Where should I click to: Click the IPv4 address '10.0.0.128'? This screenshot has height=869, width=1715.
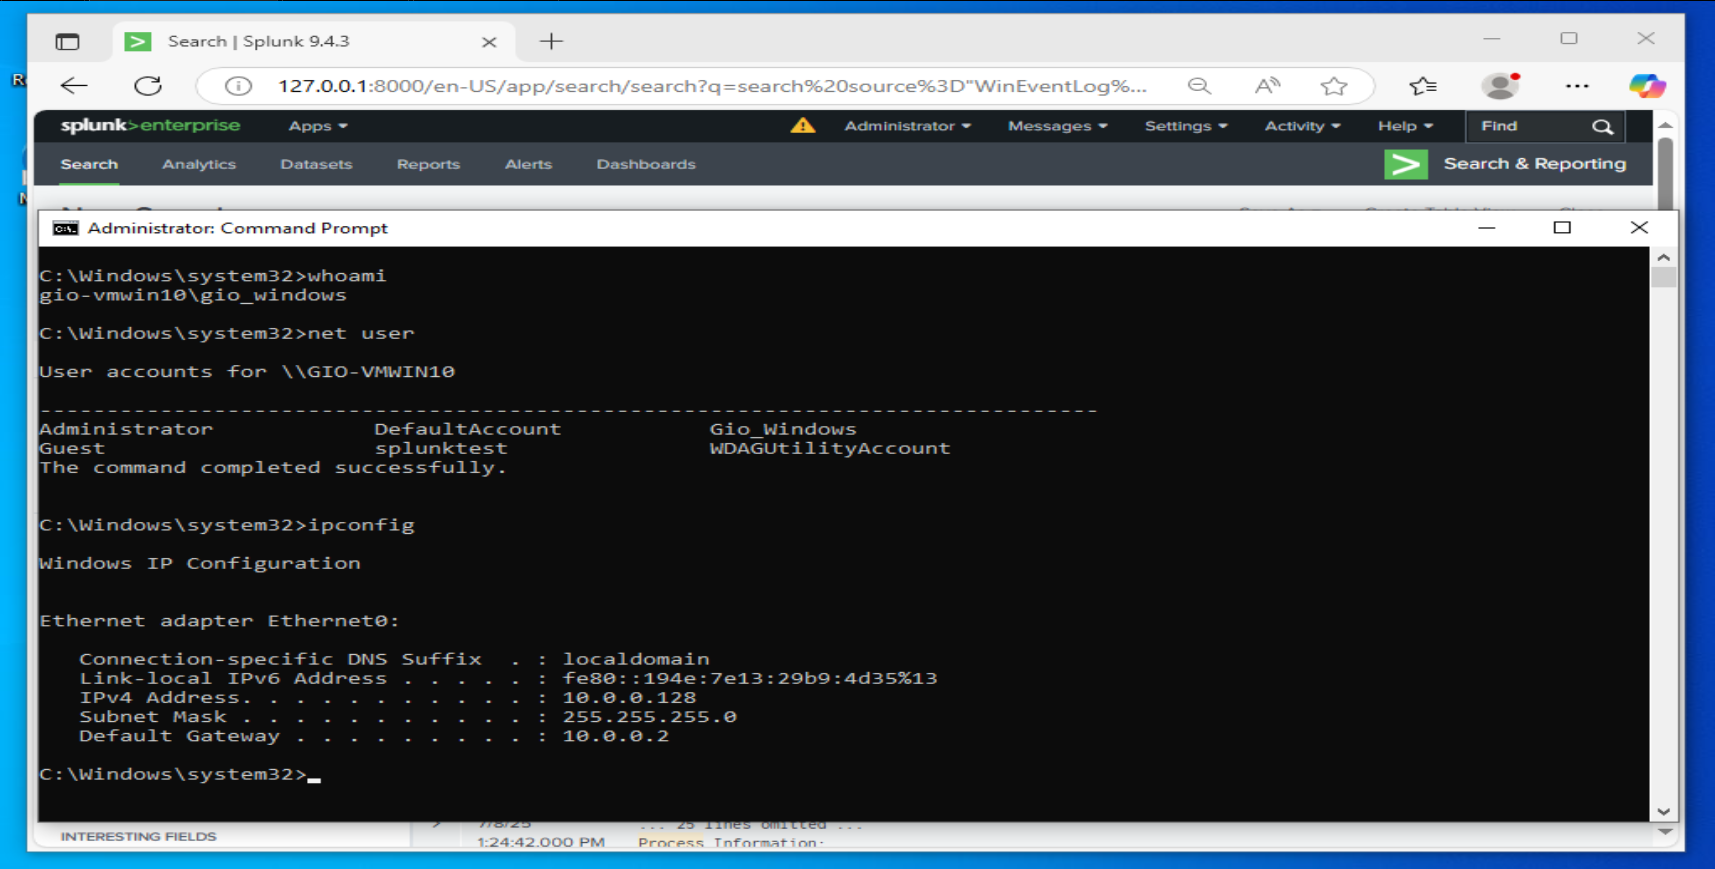click(629, 697)
